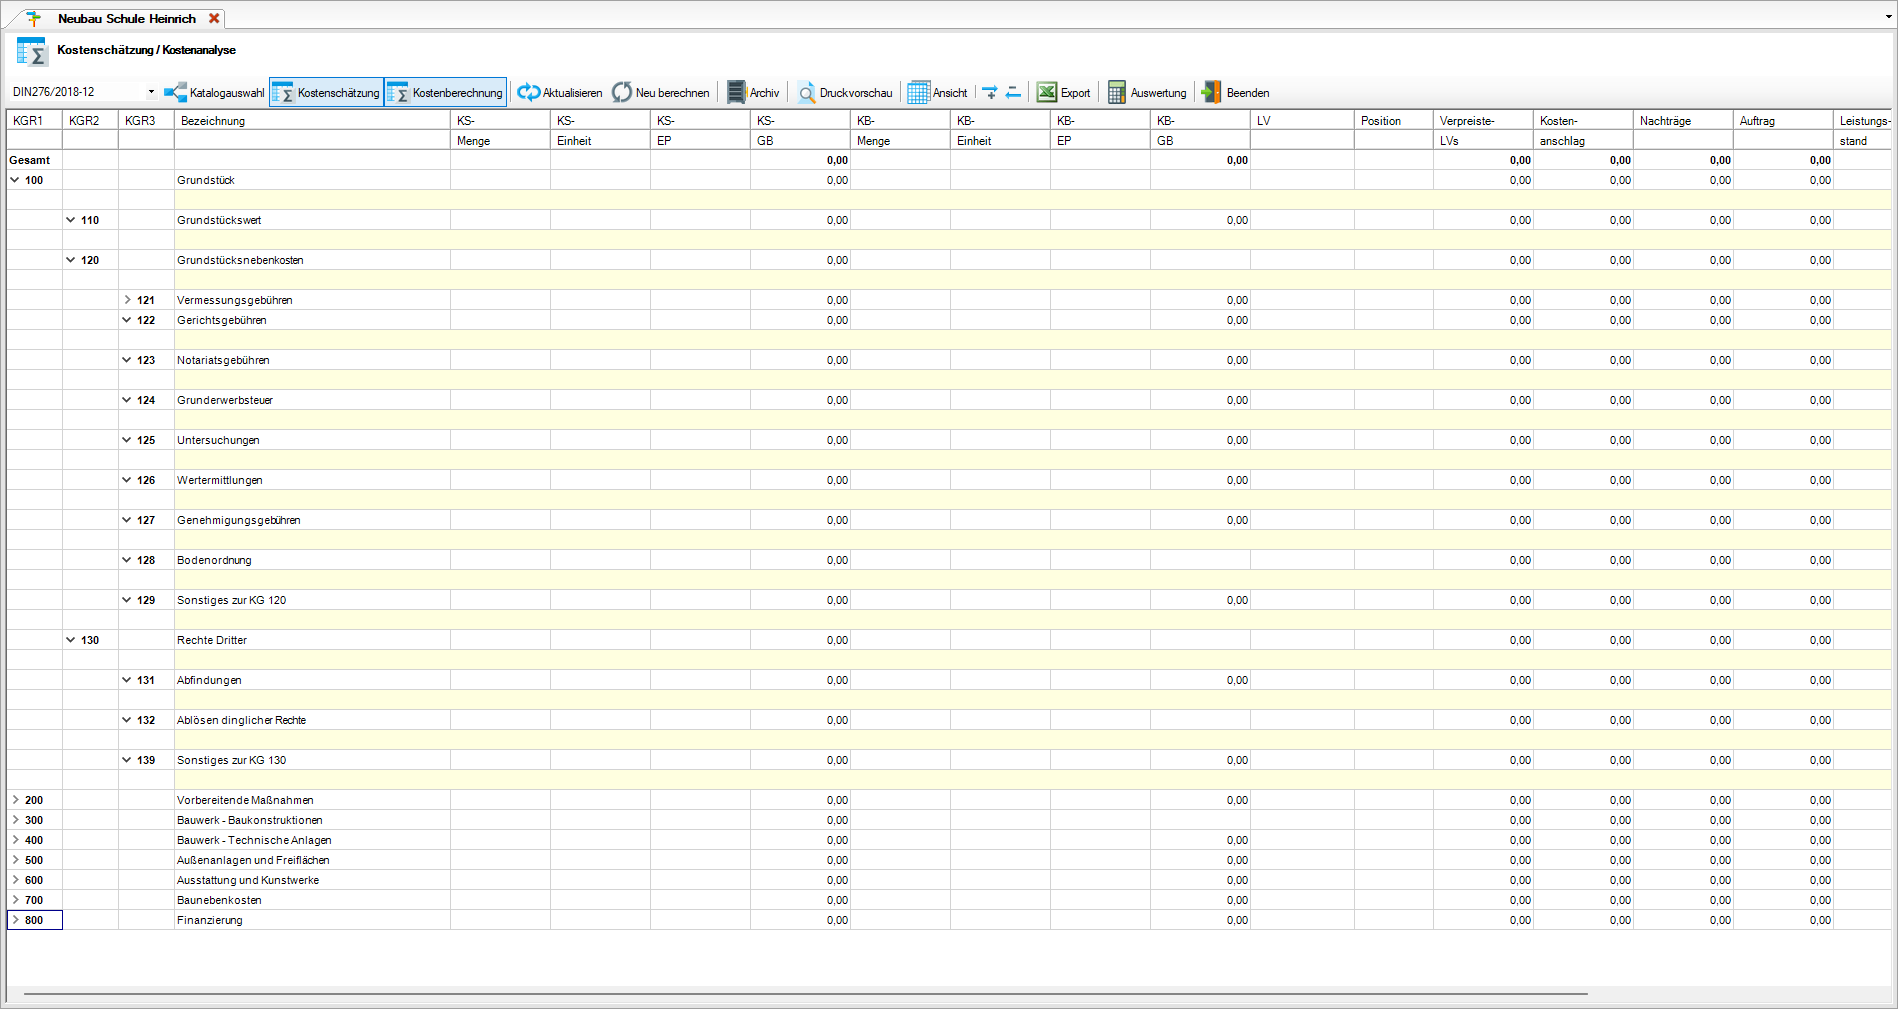This screenshot has height=1009, width=1898.
Task: Click the Position column header
Action: 1394,121
